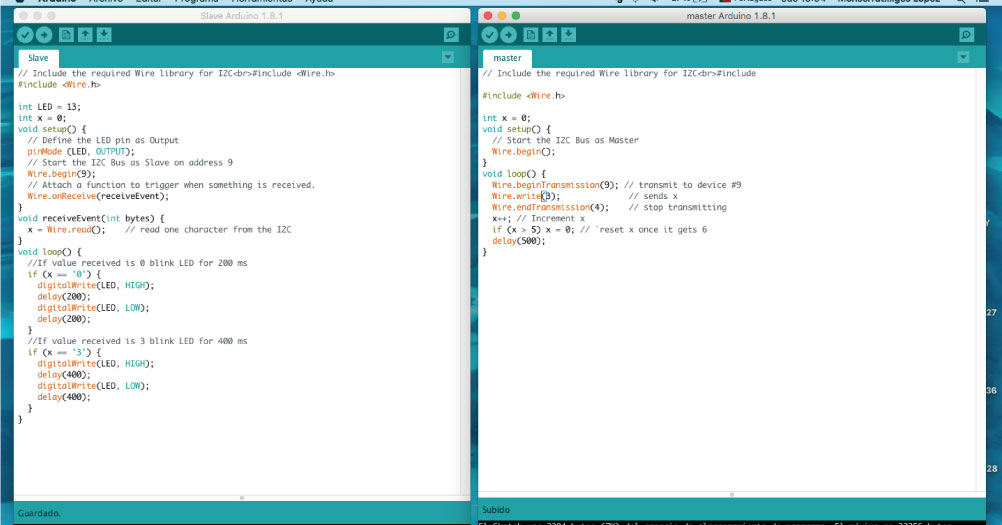Click 'int x = 0;' in master window
This screenshot has width=1002, height=525.
[x=506, y=118]
